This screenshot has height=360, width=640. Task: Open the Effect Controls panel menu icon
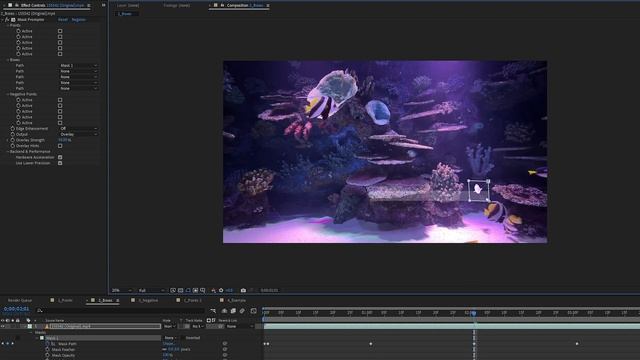pos(89,5)
